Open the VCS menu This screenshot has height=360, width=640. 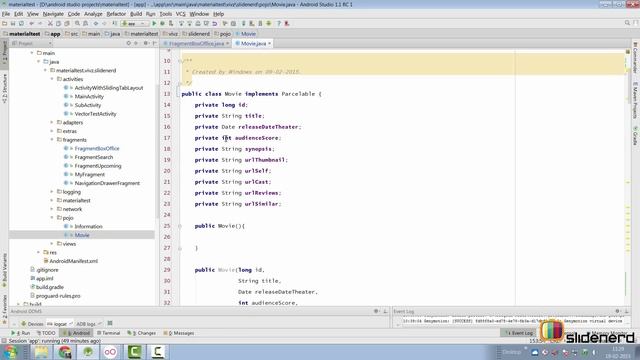click(x=180, y=14)
